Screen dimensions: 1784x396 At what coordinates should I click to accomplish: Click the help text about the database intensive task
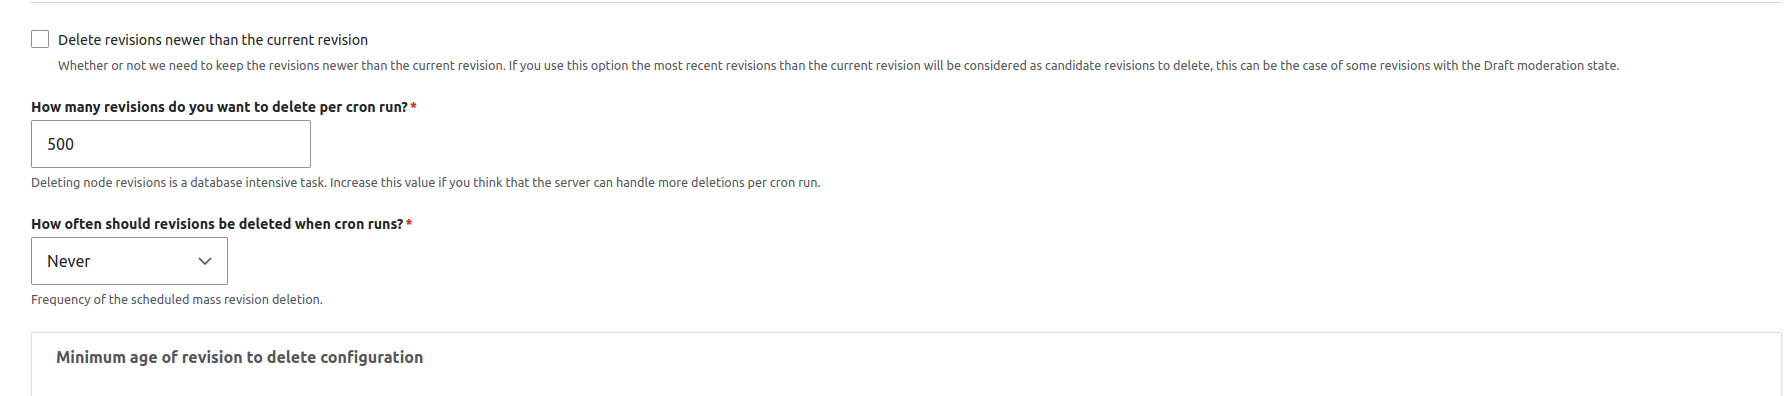coord(426,183)
